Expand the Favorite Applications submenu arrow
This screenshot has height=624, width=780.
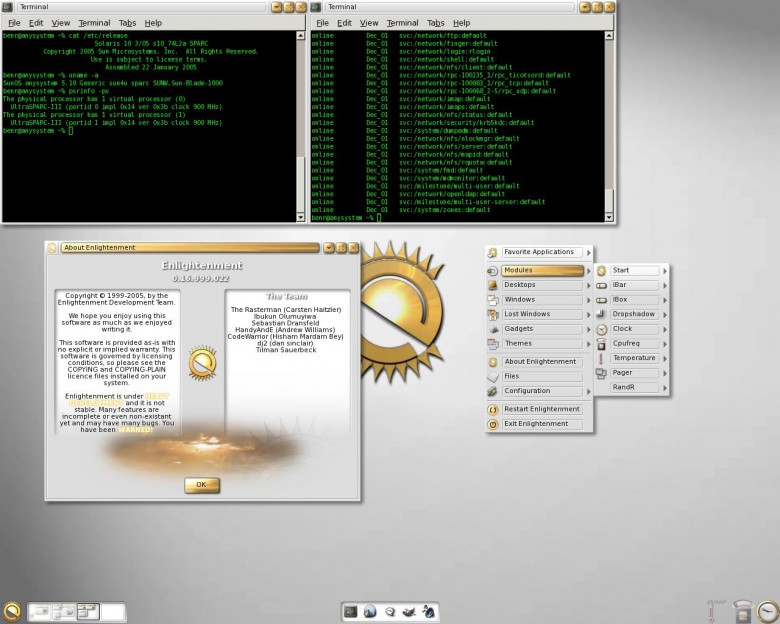(x=588, y=253)
